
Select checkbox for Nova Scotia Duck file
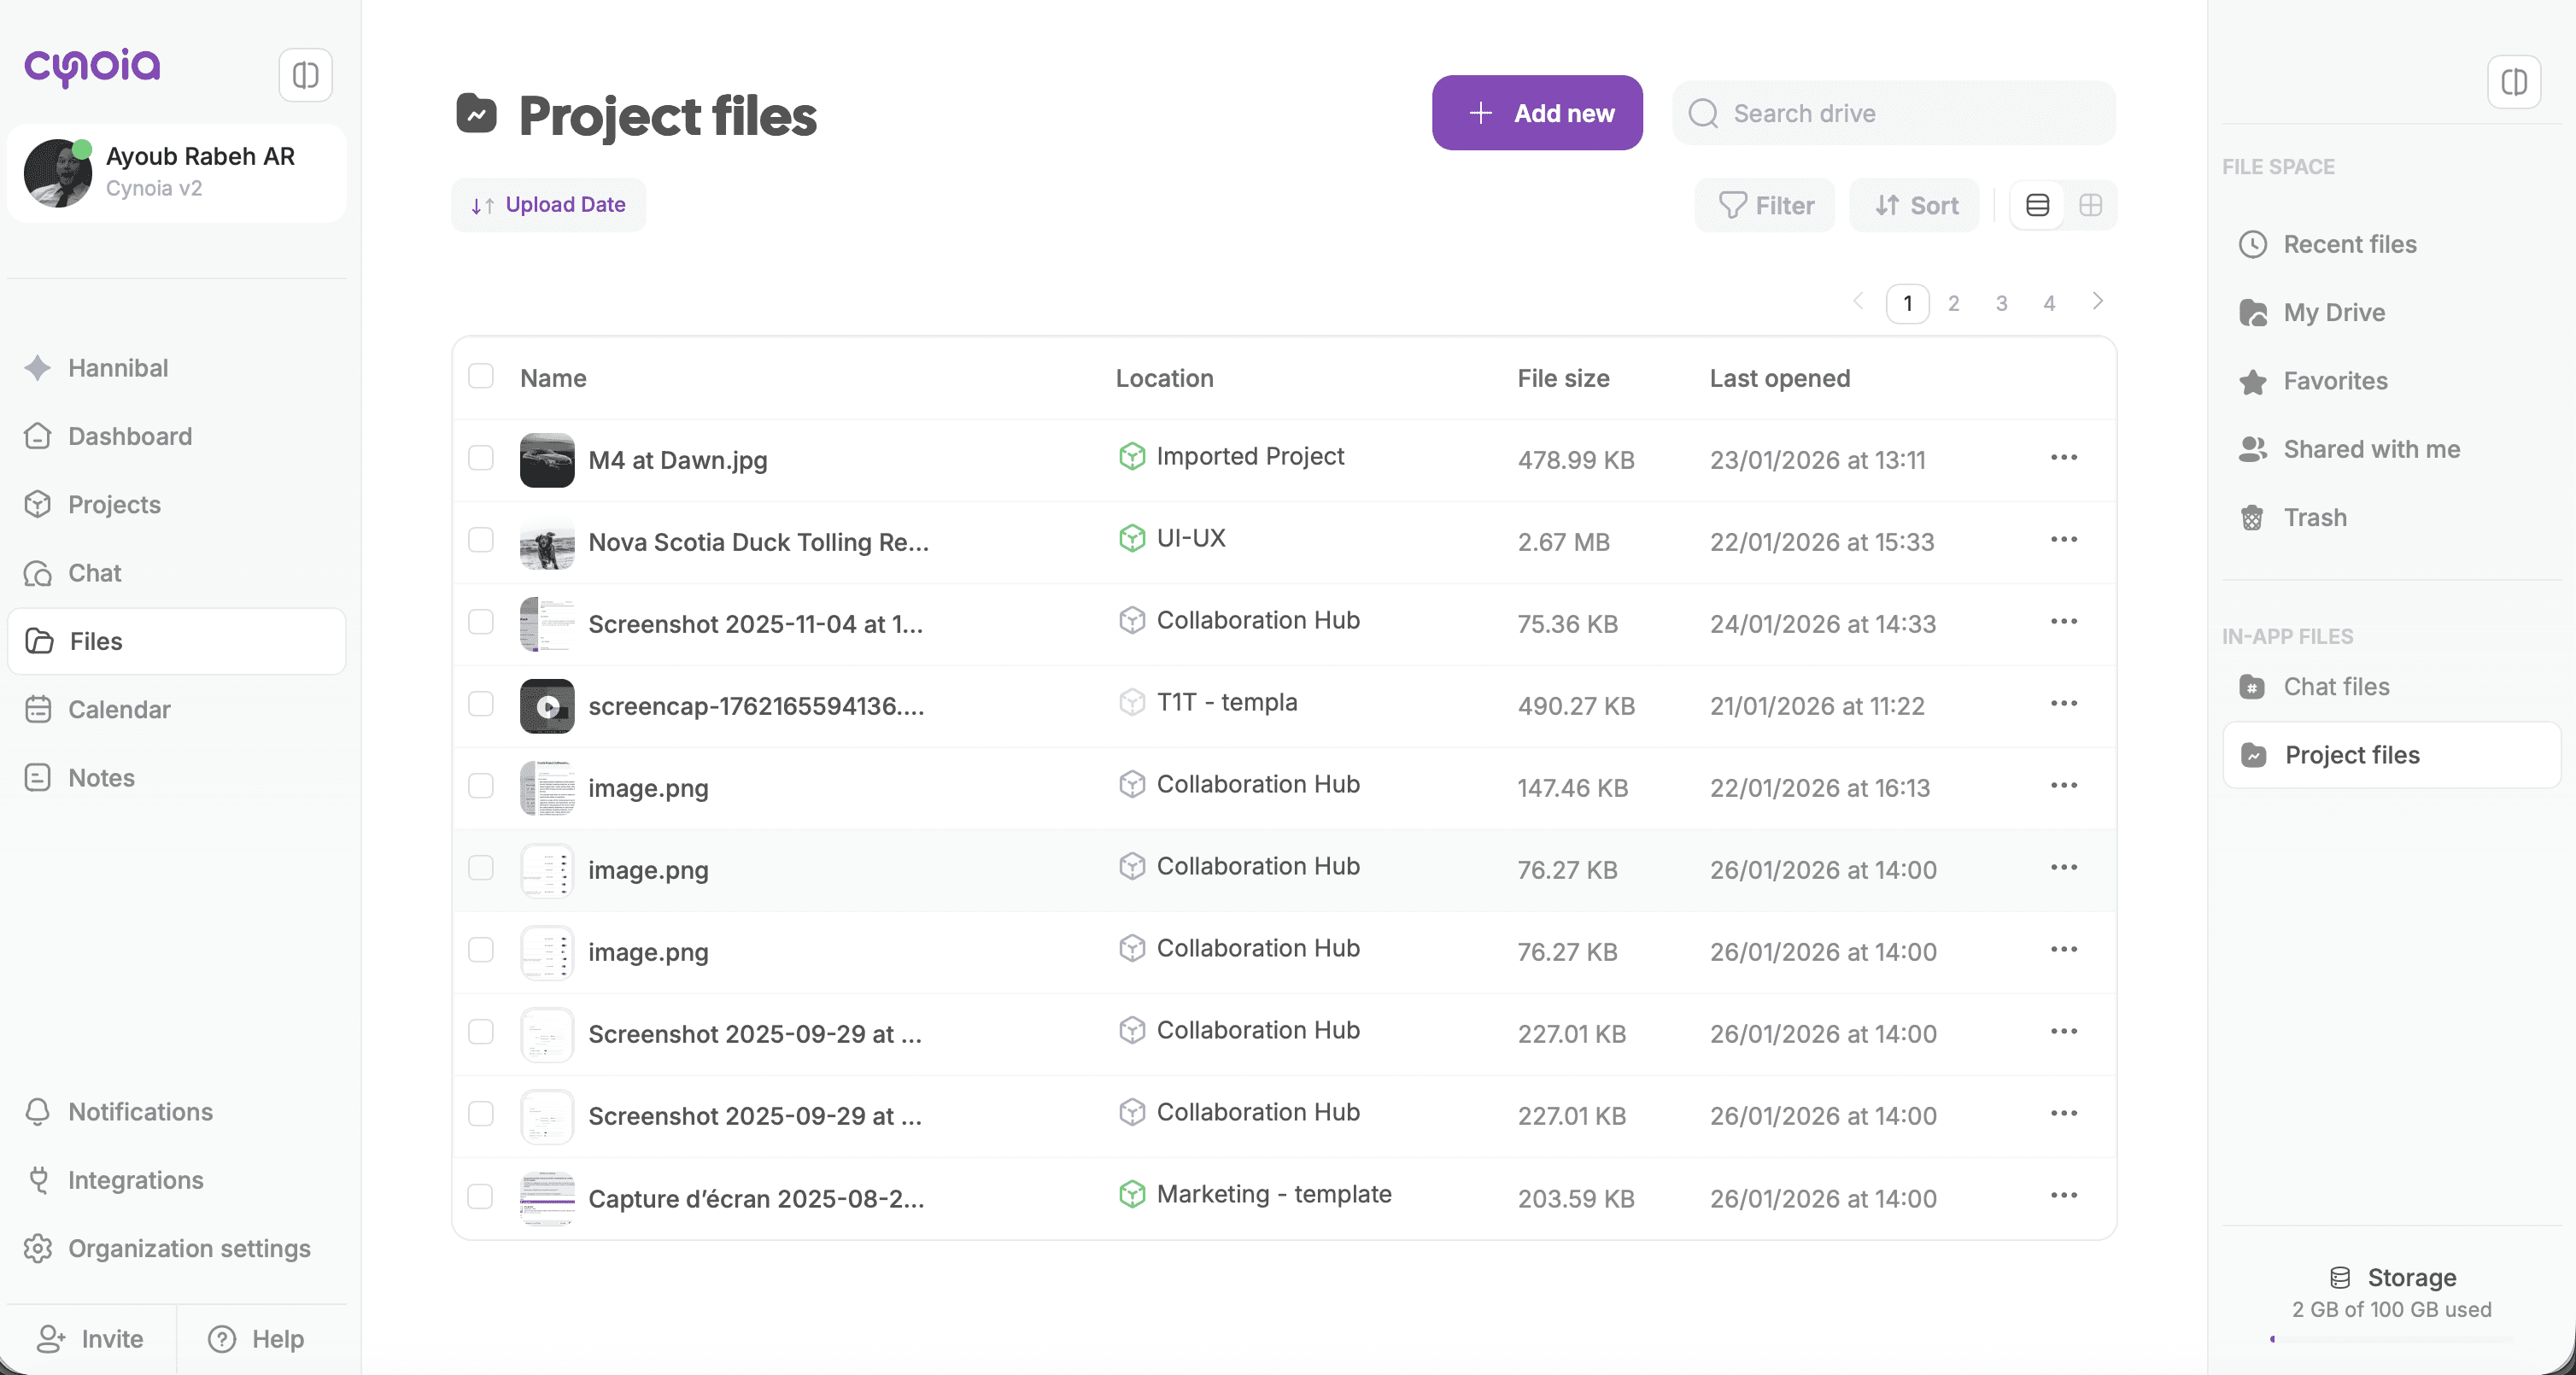click(x=481, y=541)
